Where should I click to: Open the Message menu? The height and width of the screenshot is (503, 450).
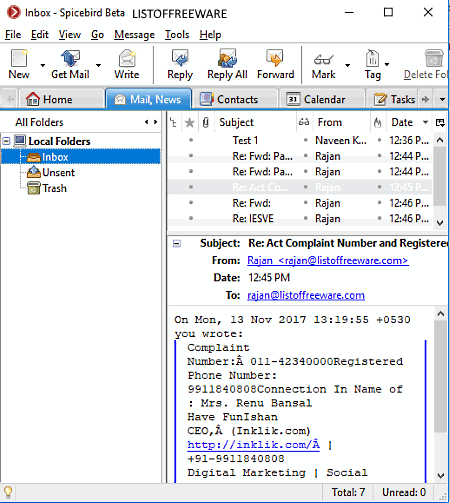134,35
